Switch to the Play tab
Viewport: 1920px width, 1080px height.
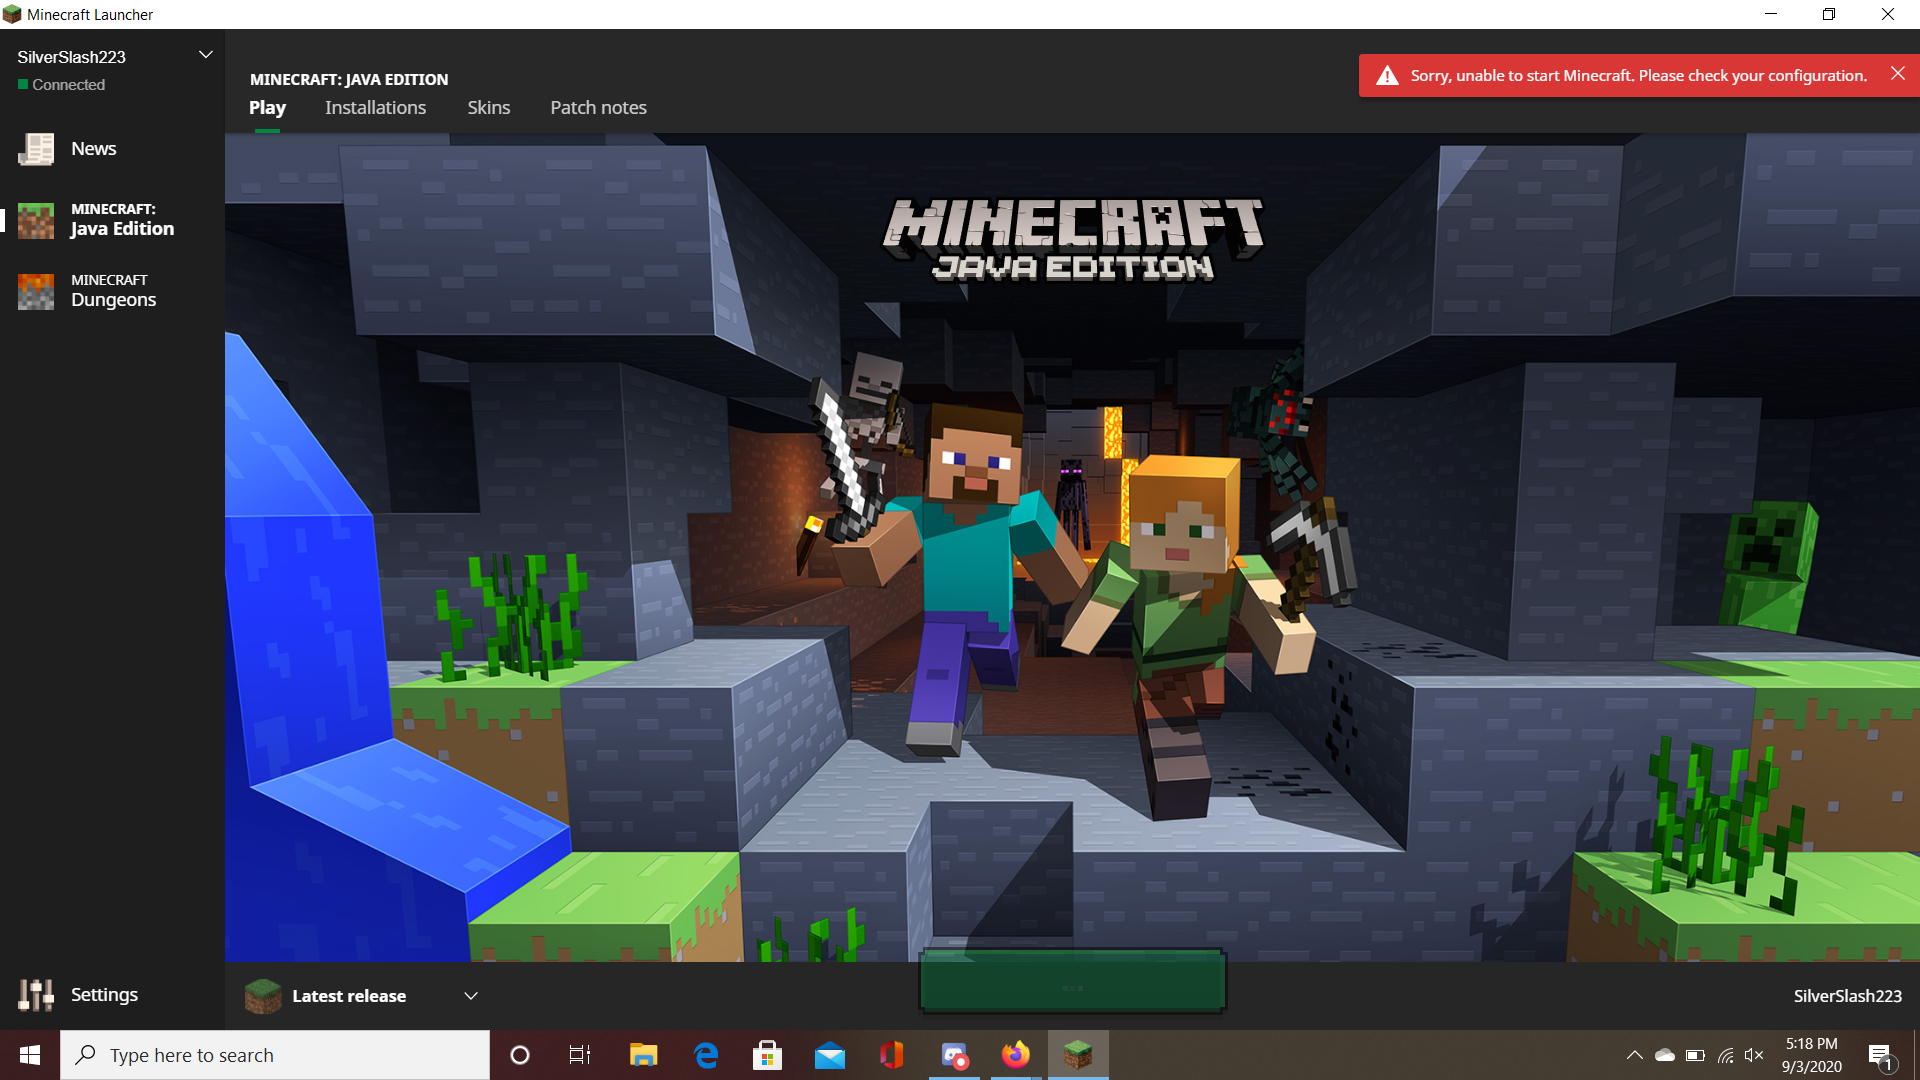tap(267, 107)
